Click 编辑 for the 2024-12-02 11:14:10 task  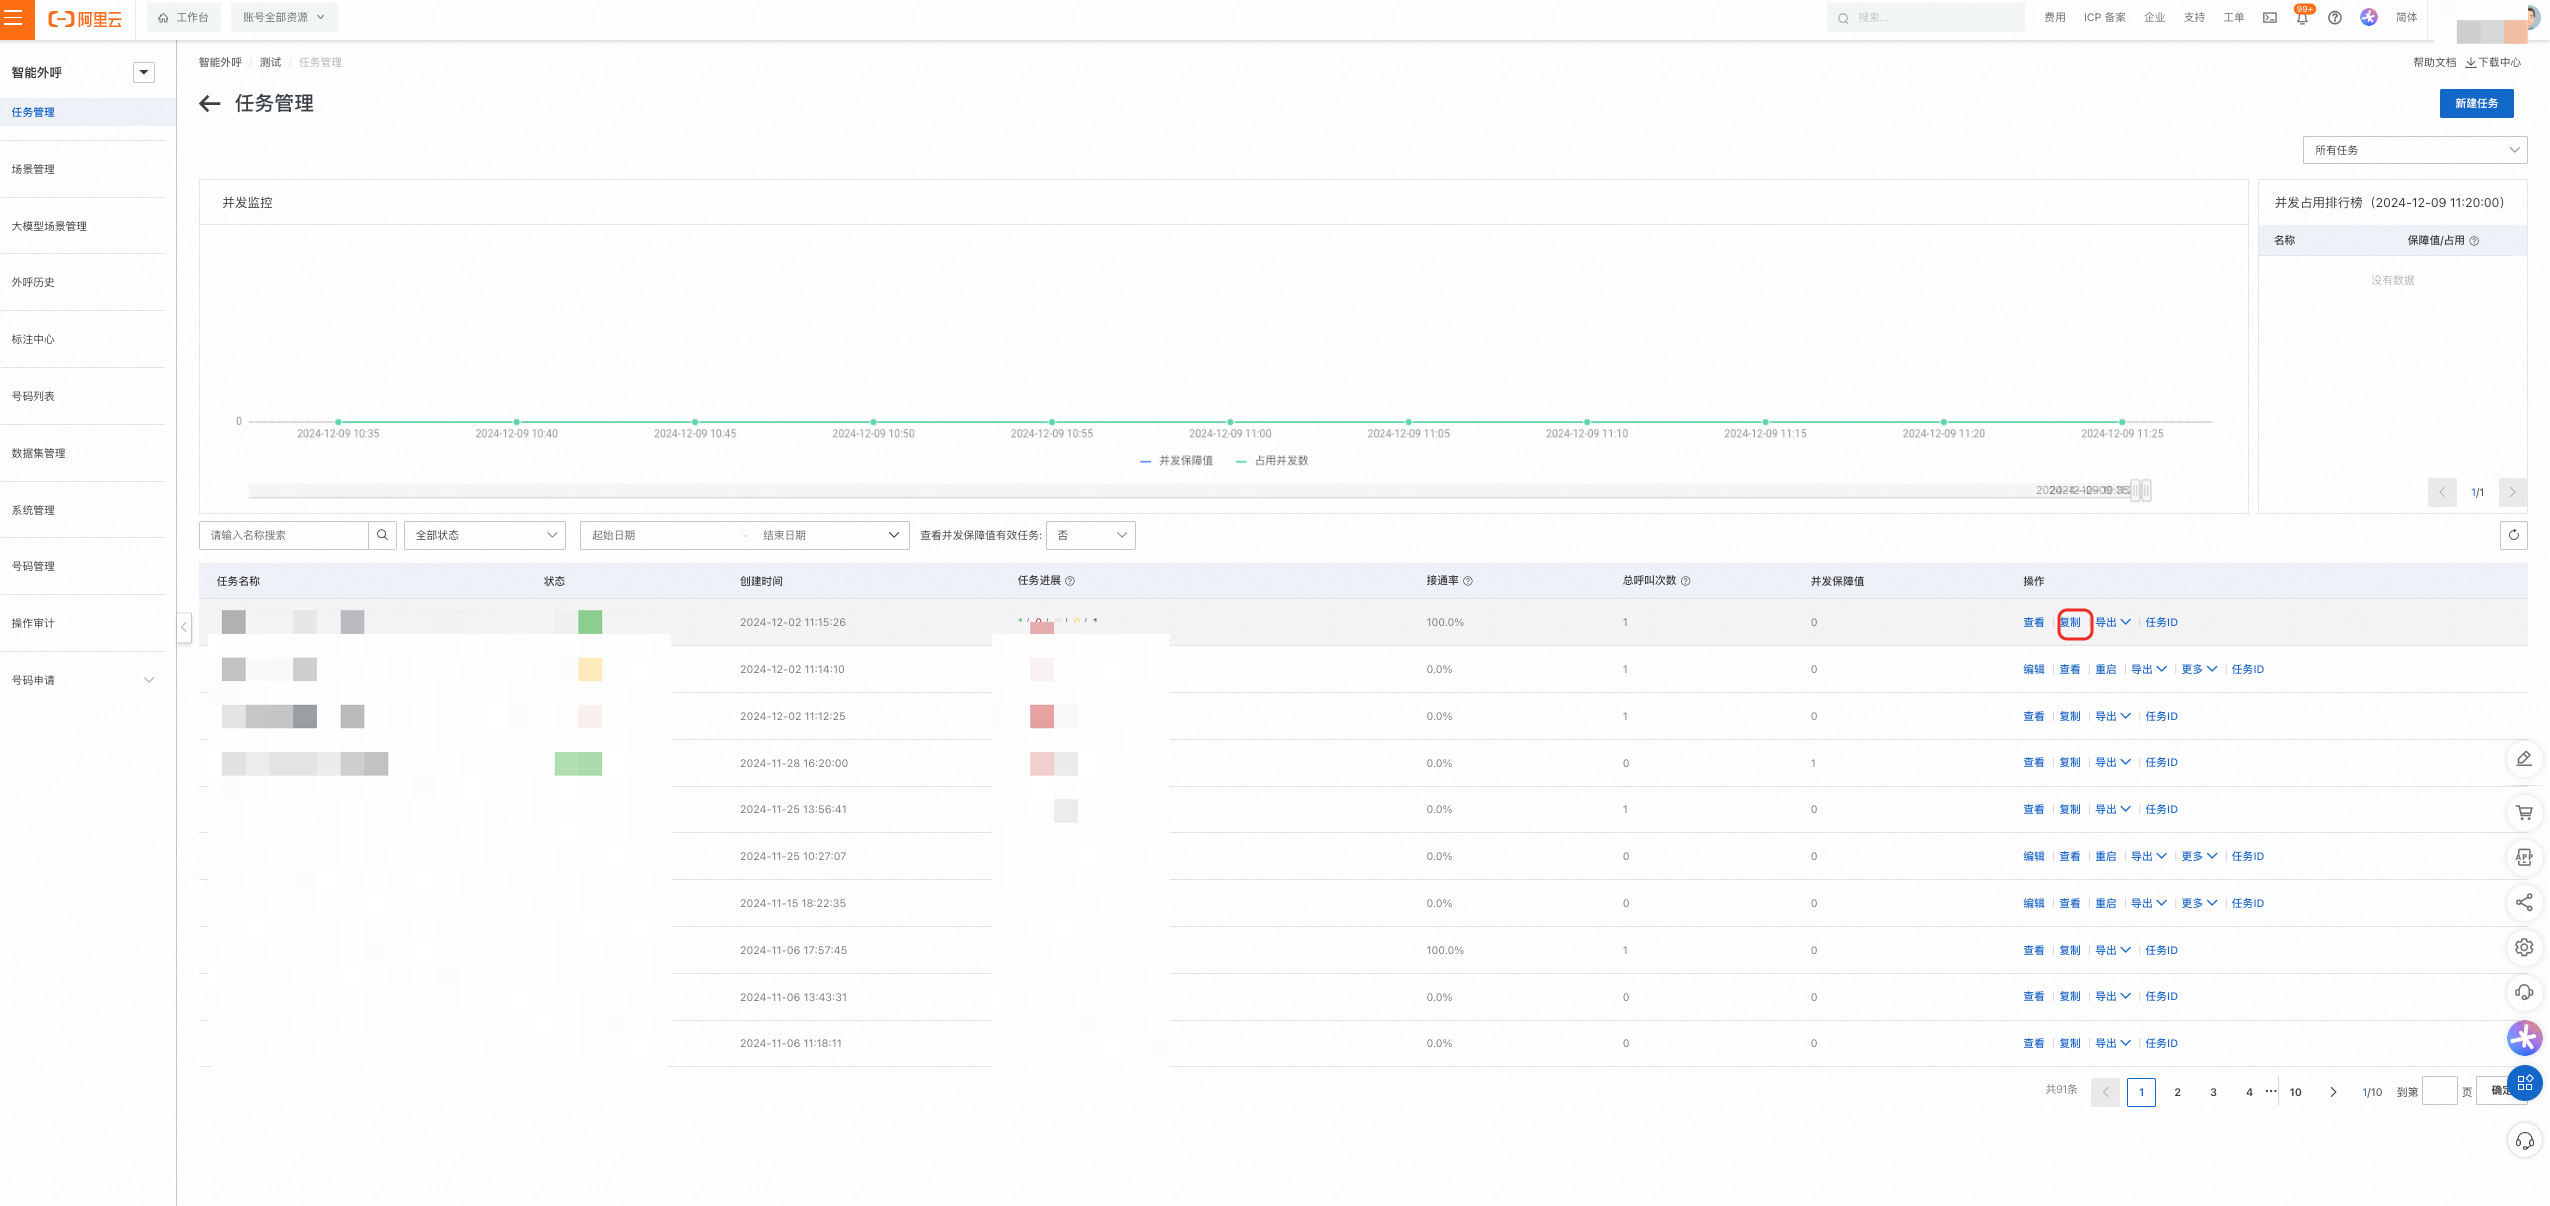coord(2033,669)
